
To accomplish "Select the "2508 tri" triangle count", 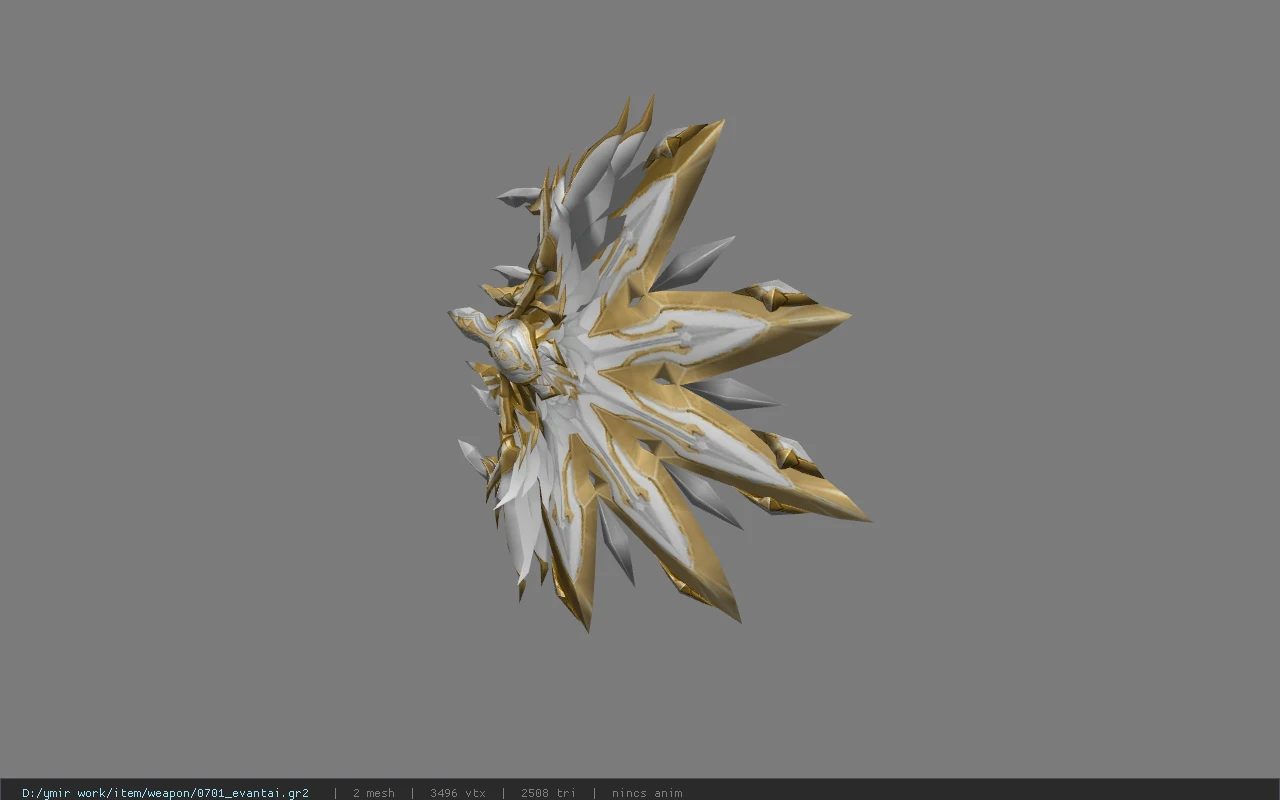I will (x=548, y=793).
